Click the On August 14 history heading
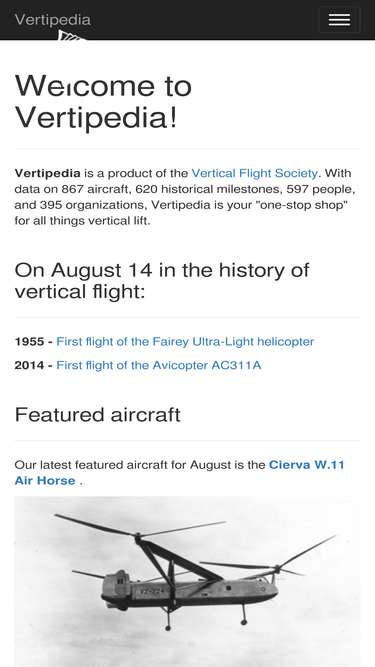This screenshot has width=375, height=667. [162, 281]
